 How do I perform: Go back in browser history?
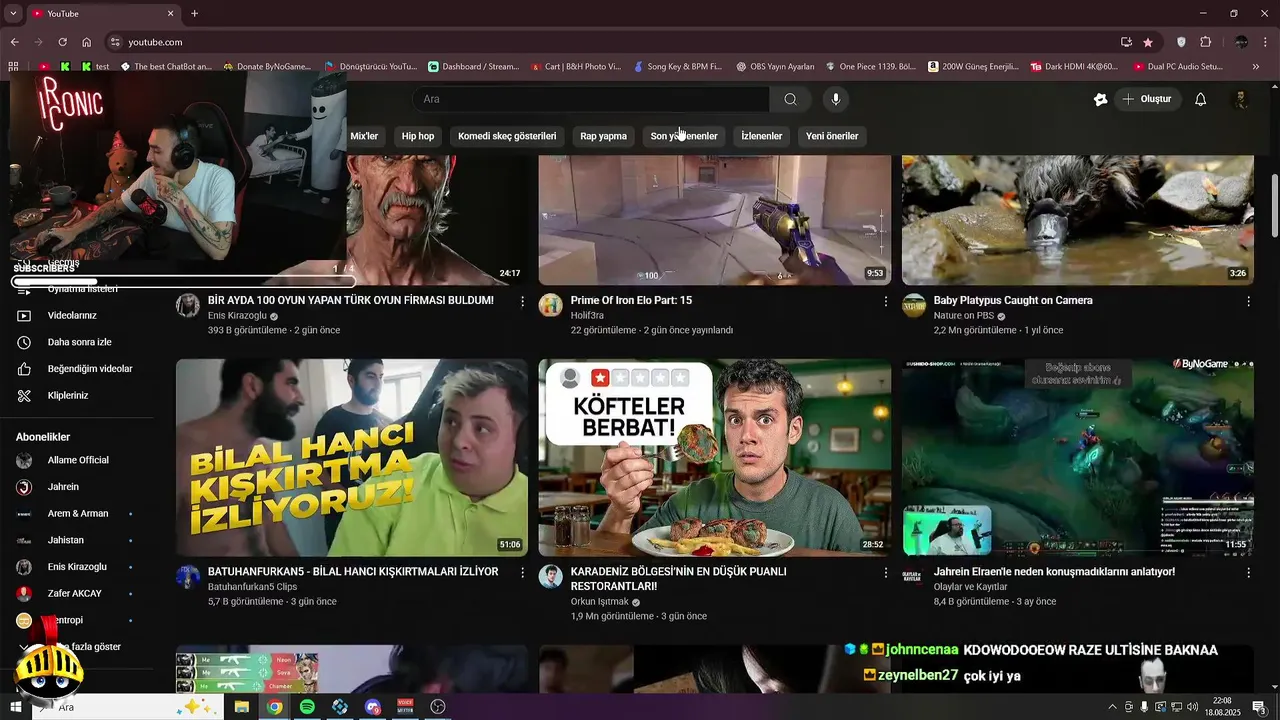[14, 42]
